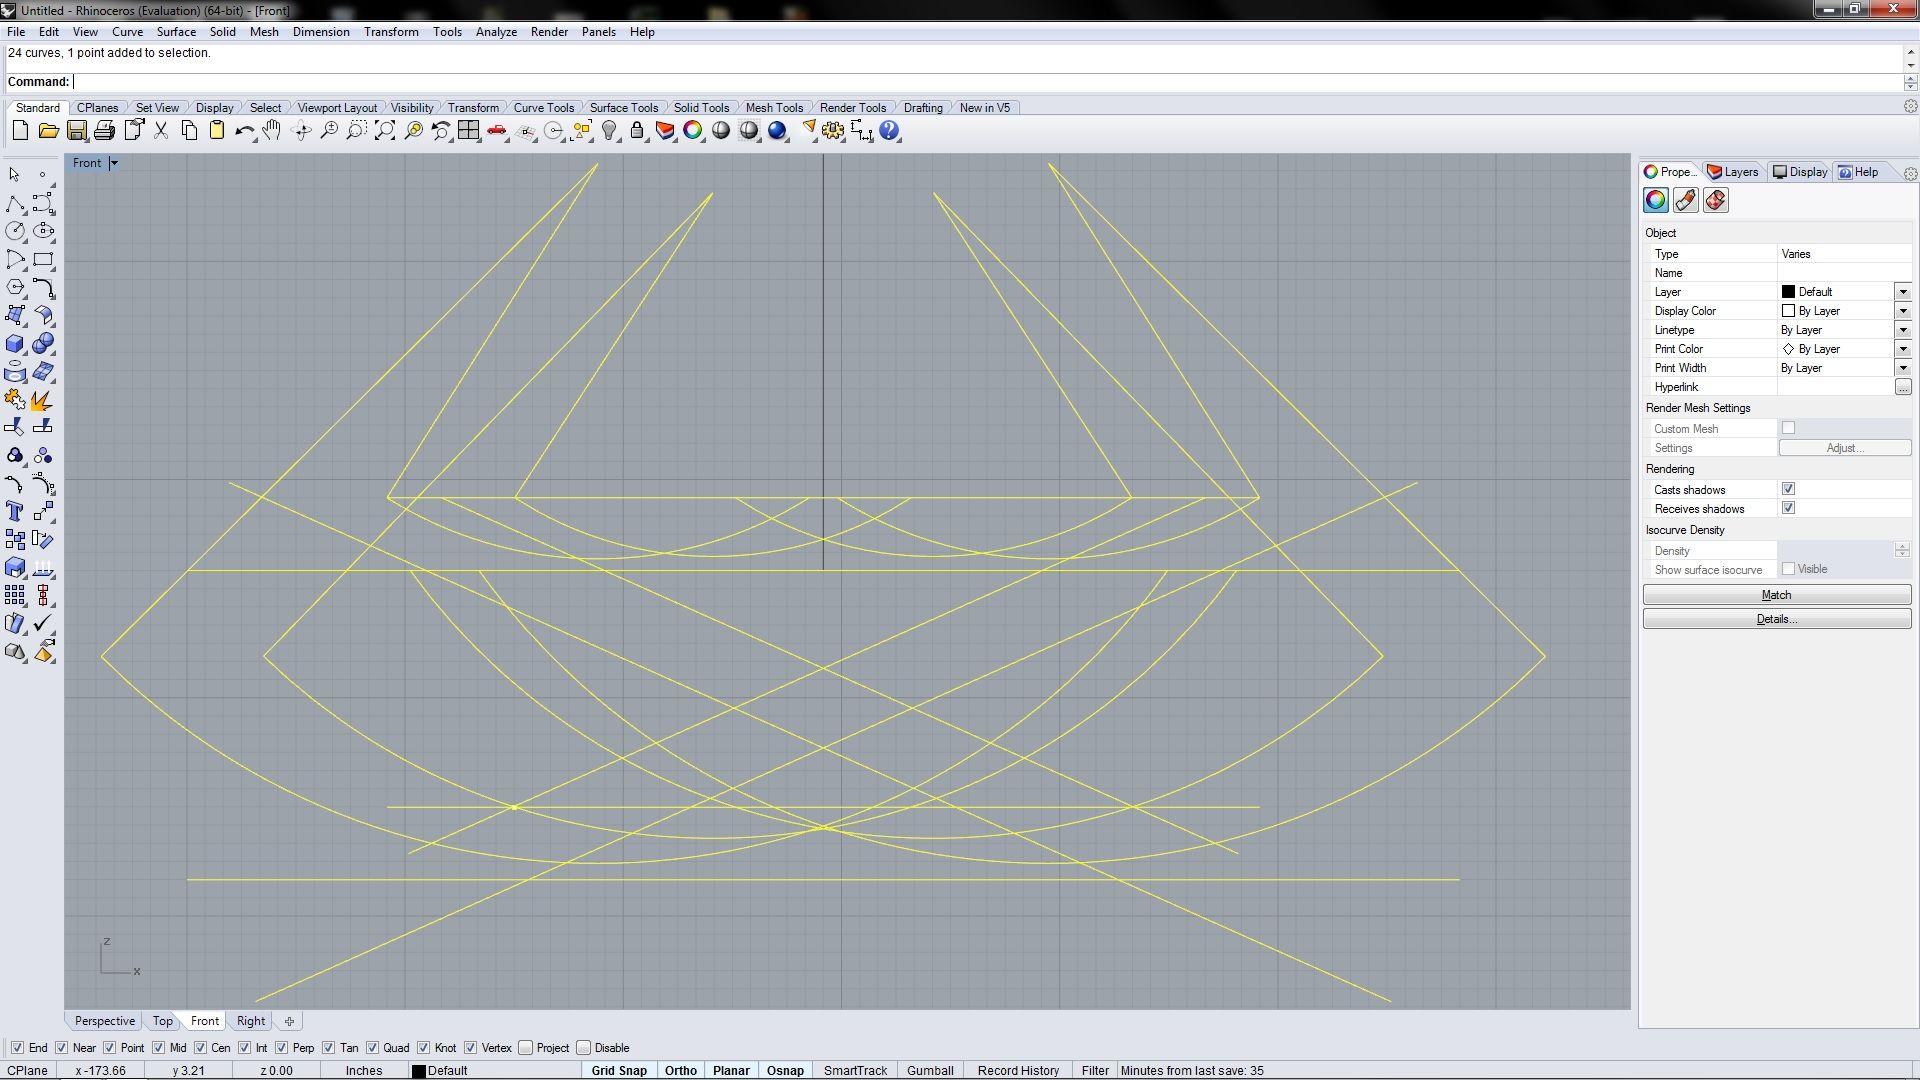
Task: Click the Save file icon
Action: [x=77, y=131]
